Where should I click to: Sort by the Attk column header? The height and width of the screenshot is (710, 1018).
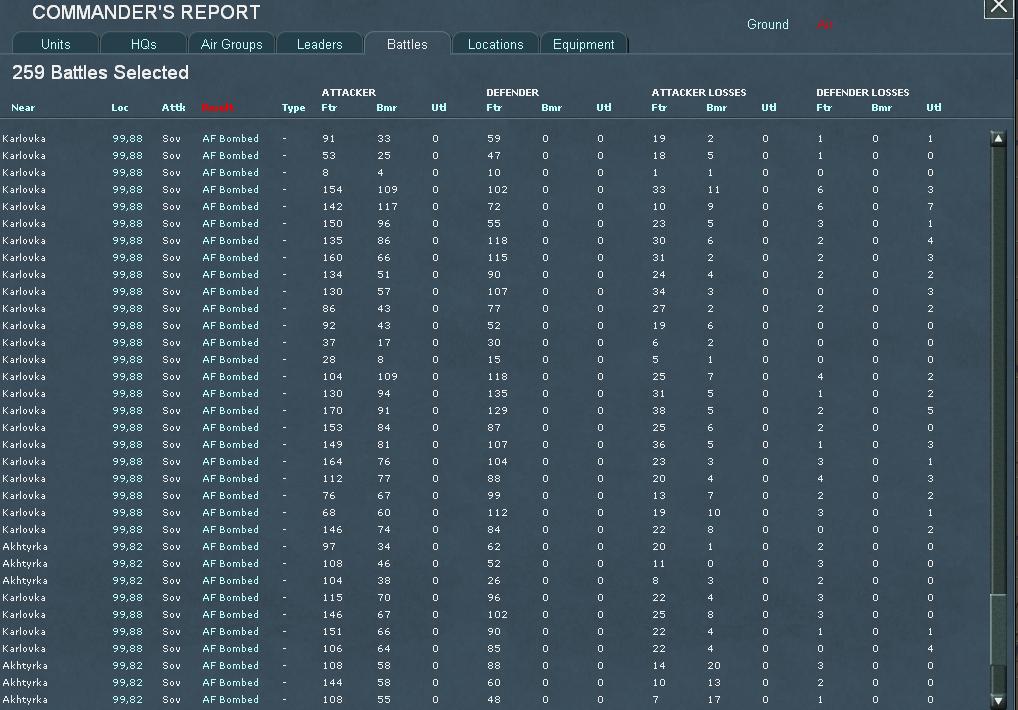173,108
